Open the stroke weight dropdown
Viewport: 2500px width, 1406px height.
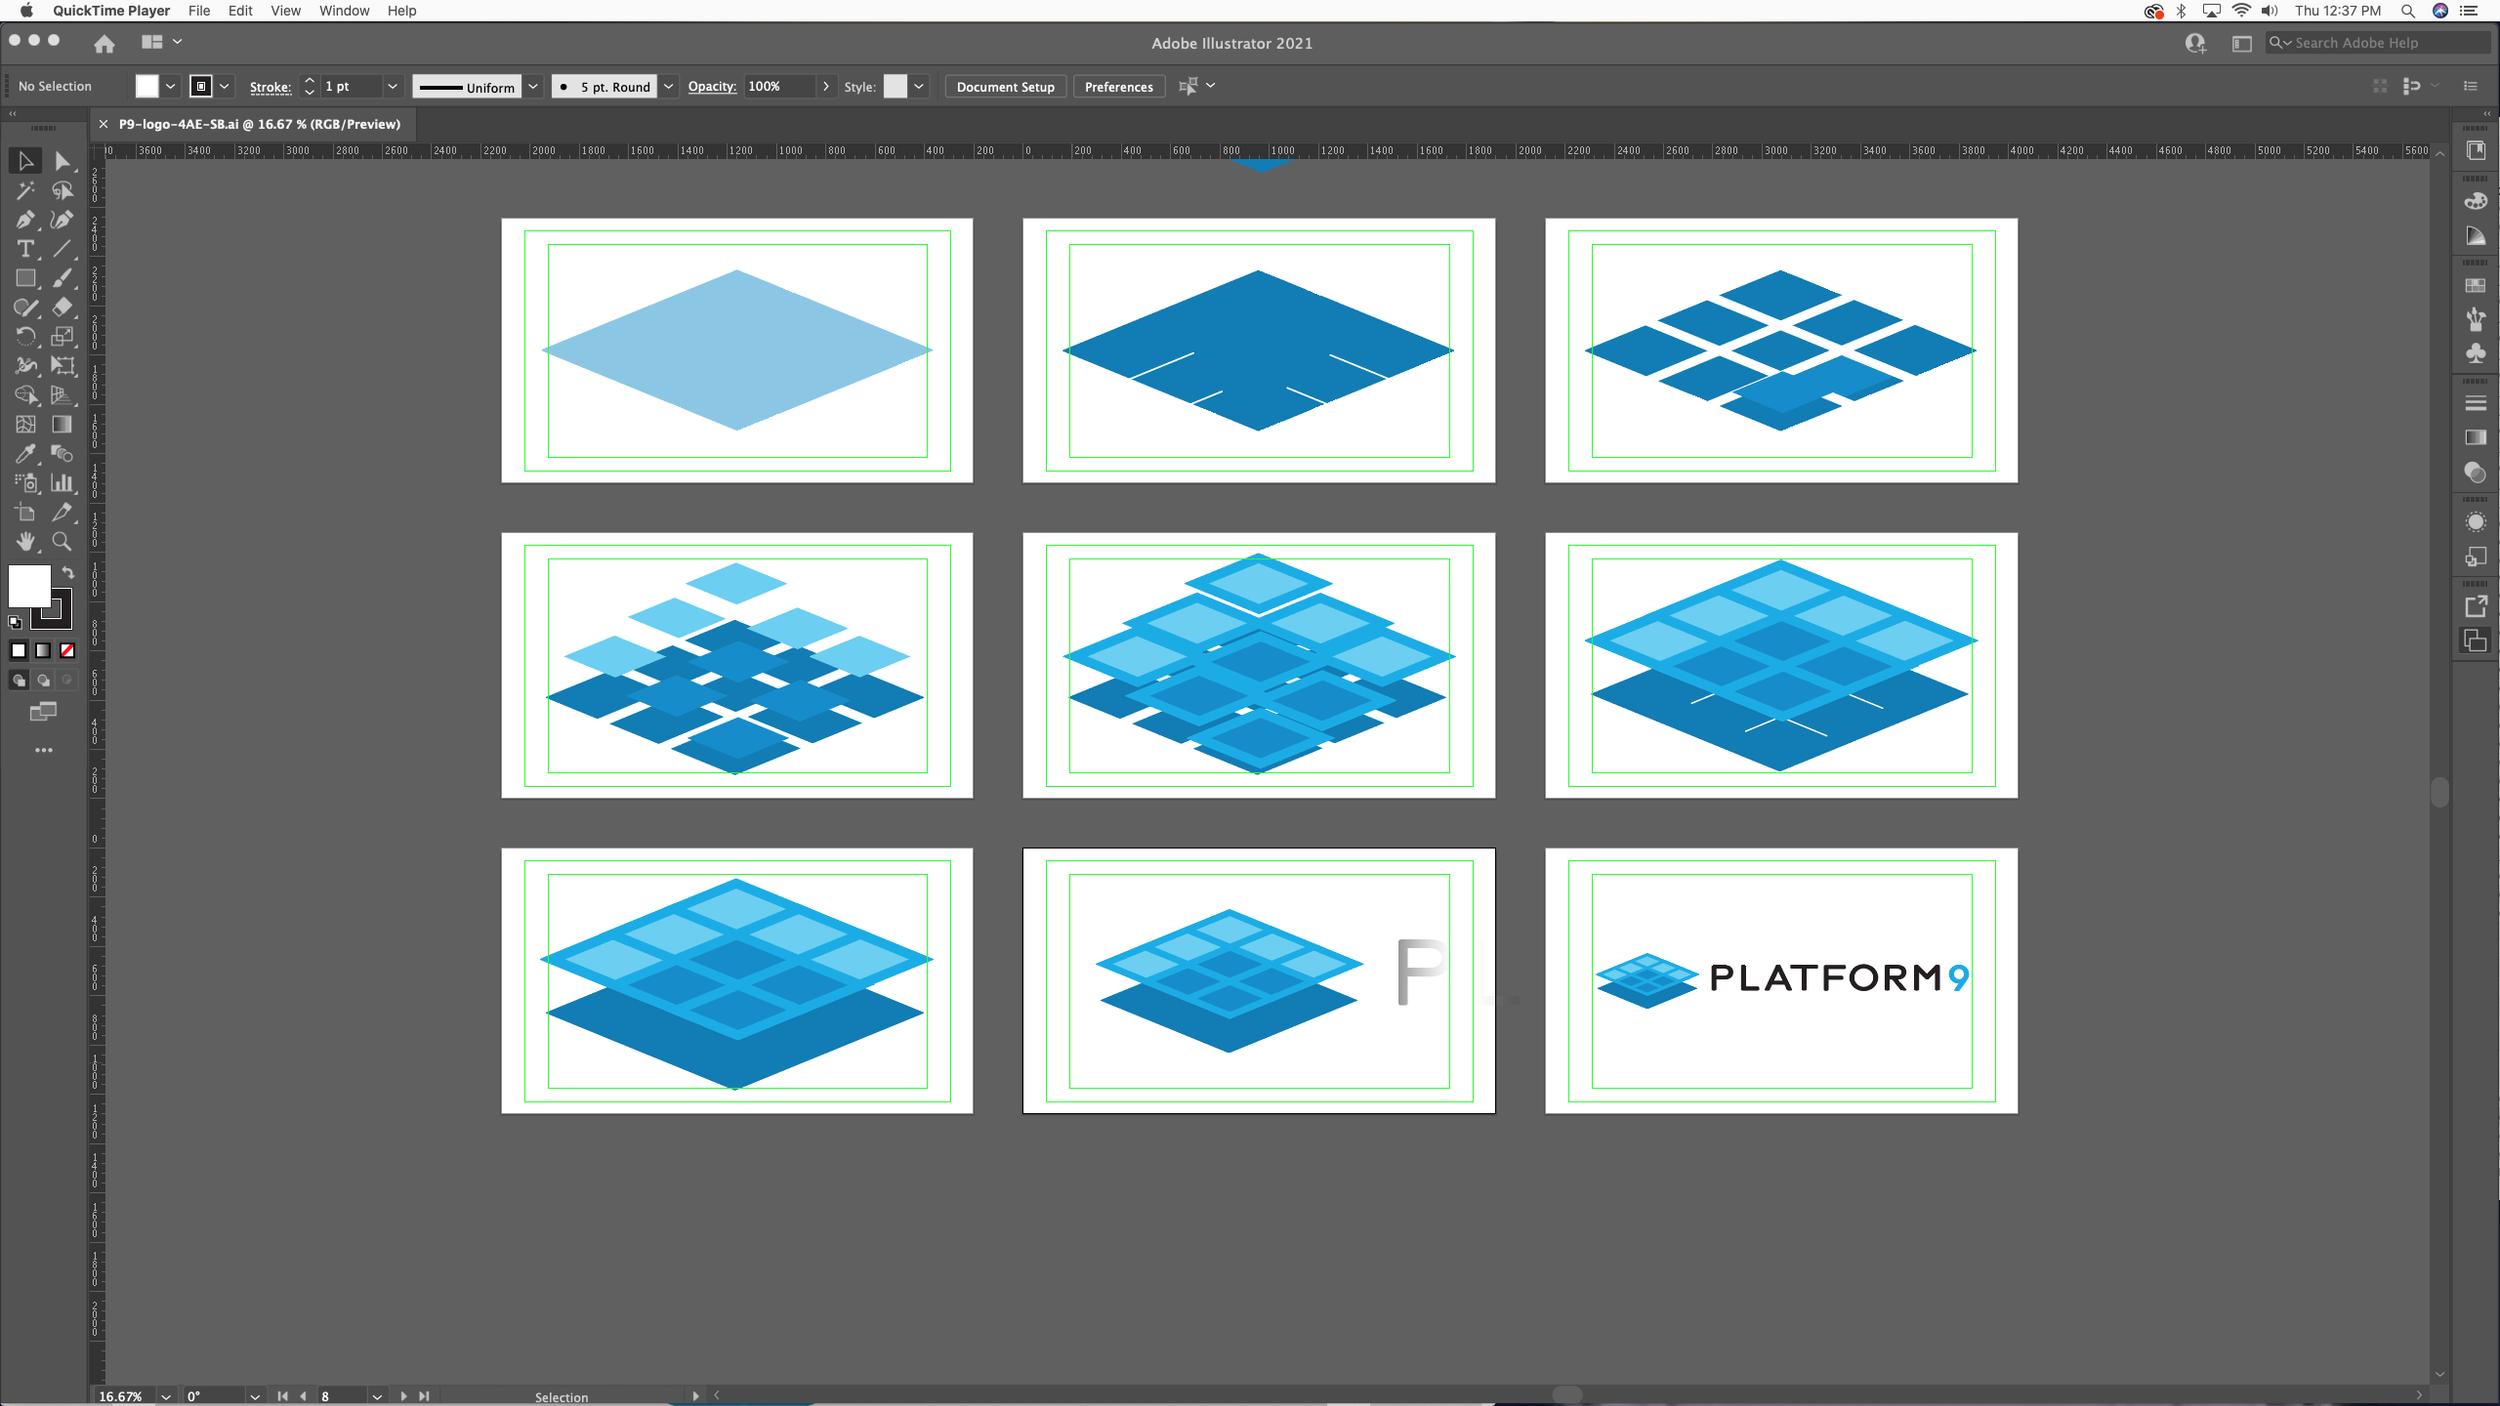(392, 87)
